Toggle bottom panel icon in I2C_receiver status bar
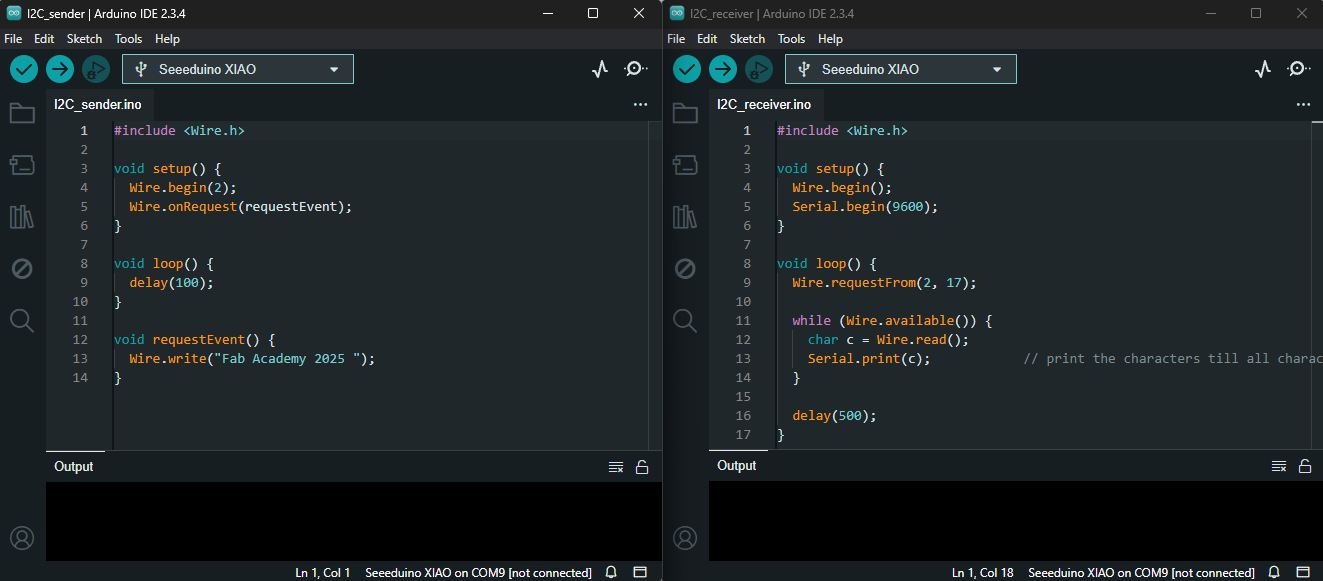The height and width of the screenshot is (581, 1323). [x=1303, y=573]
